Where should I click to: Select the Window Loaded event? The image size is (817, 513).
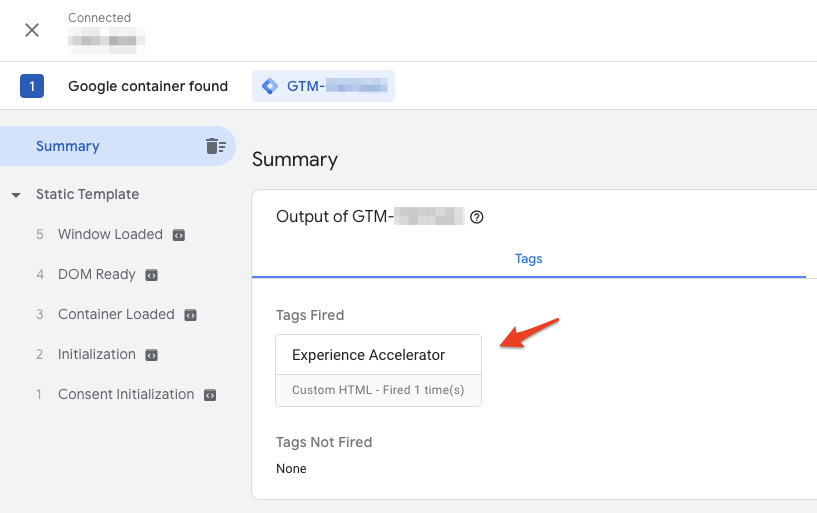pos(110,234)
